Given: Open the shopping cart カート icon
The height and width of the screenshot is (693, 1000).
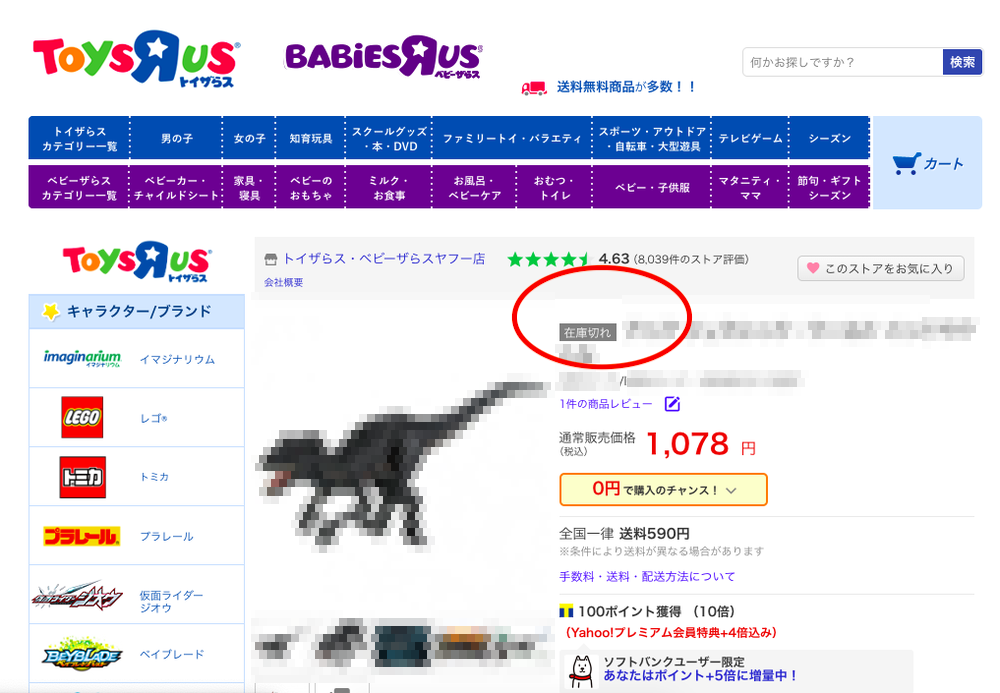Looking at the screenshot, I should pyautogui.click(x=927, y=163).
